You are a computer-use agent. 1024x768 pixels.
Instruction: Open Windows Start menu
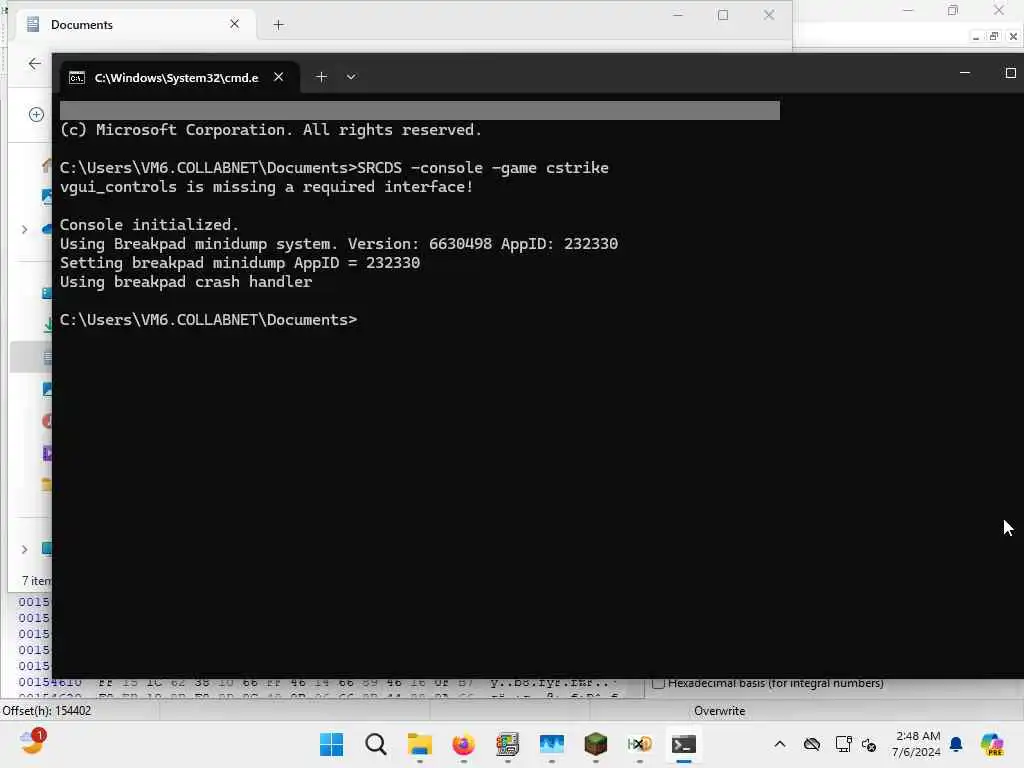(331, 744)
